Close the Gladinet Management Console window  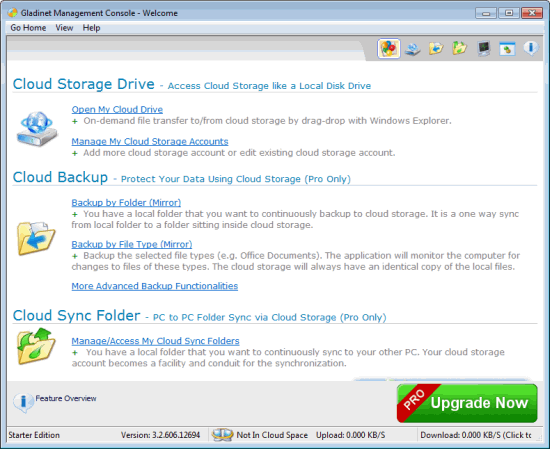point(532,13)
